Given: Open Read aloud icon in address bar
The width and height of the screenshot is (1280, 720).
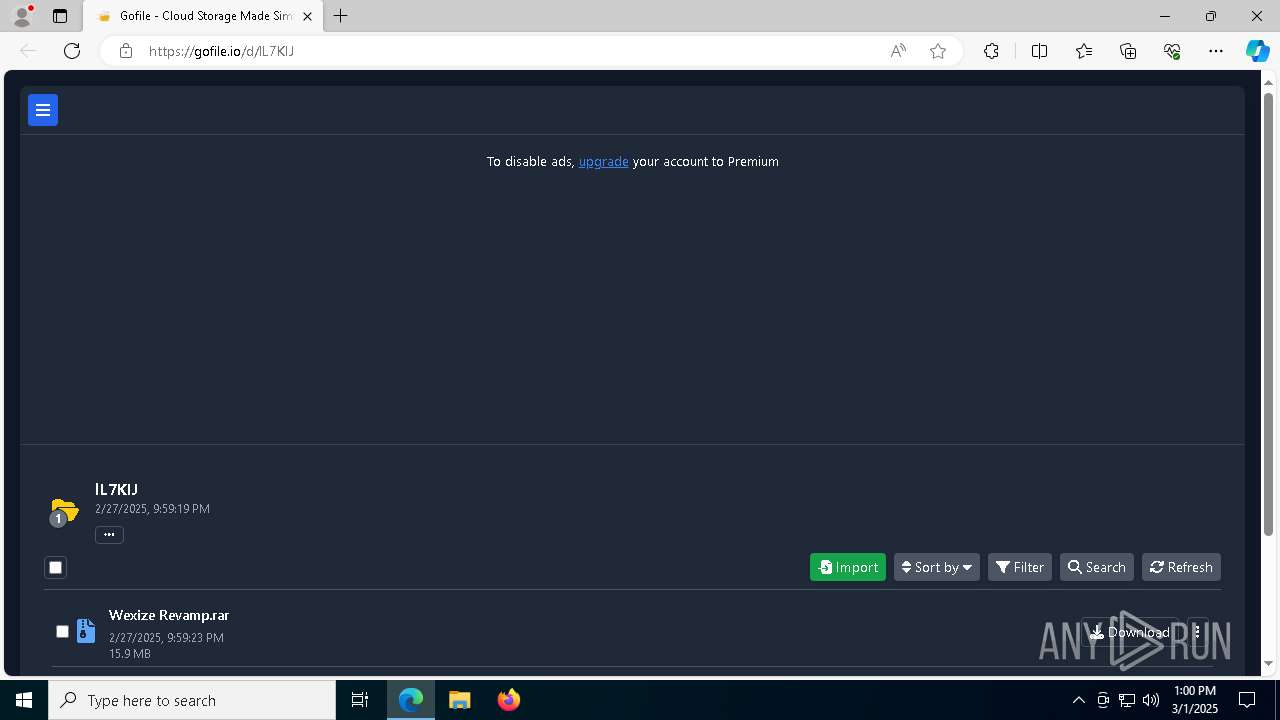Looking at the screenshot, I should pos(898,51).
